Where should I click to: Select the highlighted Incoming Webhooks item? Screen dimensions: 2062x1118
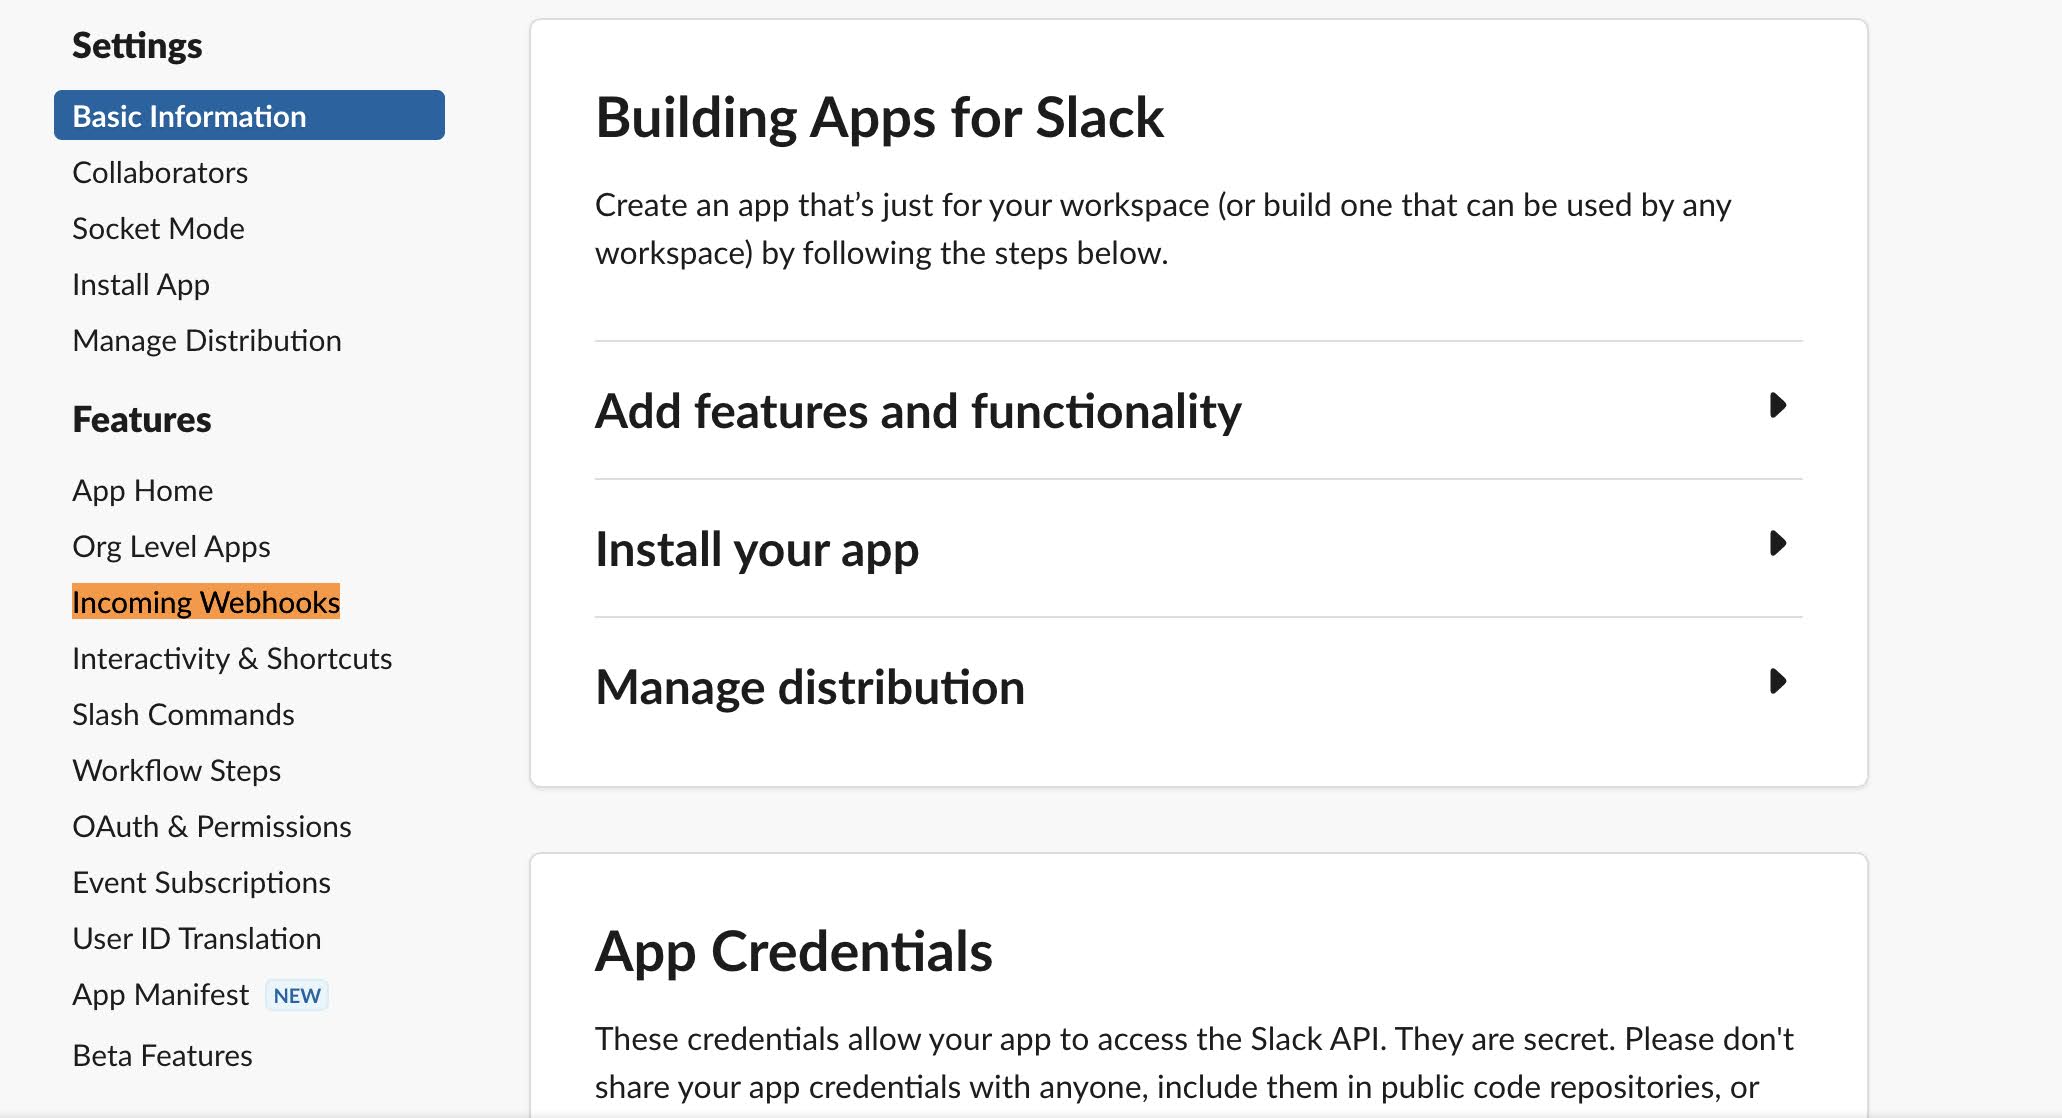pos(206,602)
